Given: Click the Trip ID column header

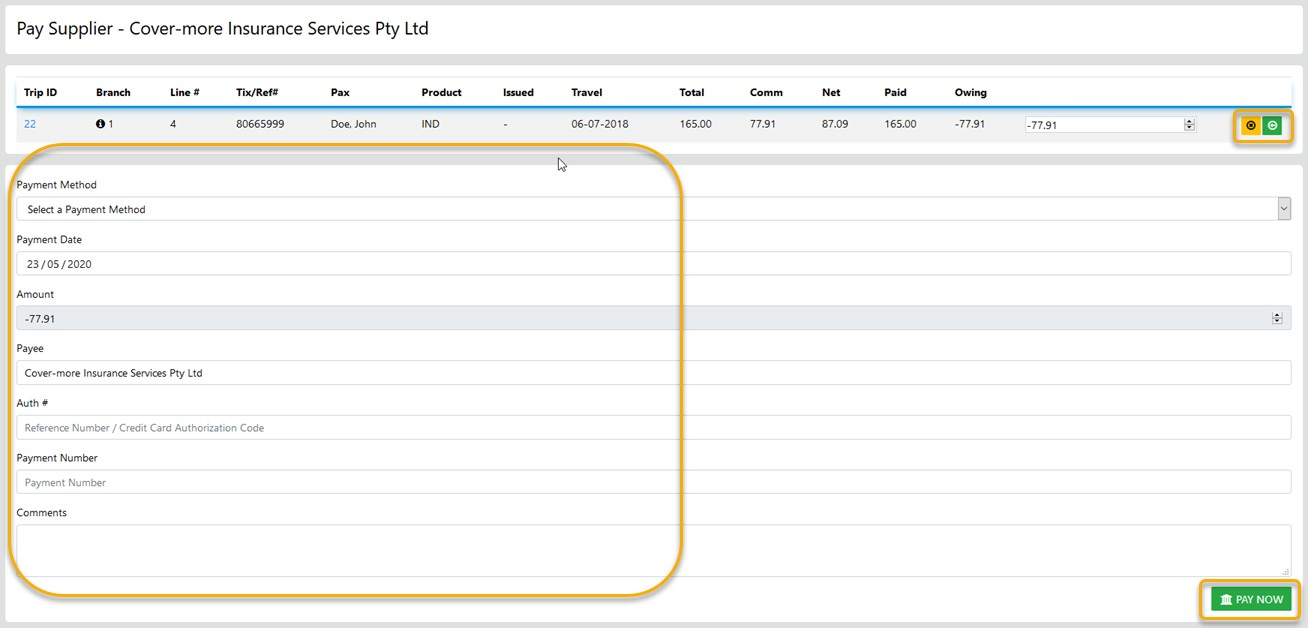Looking at the screenshot, I should (x=40, y=92).
